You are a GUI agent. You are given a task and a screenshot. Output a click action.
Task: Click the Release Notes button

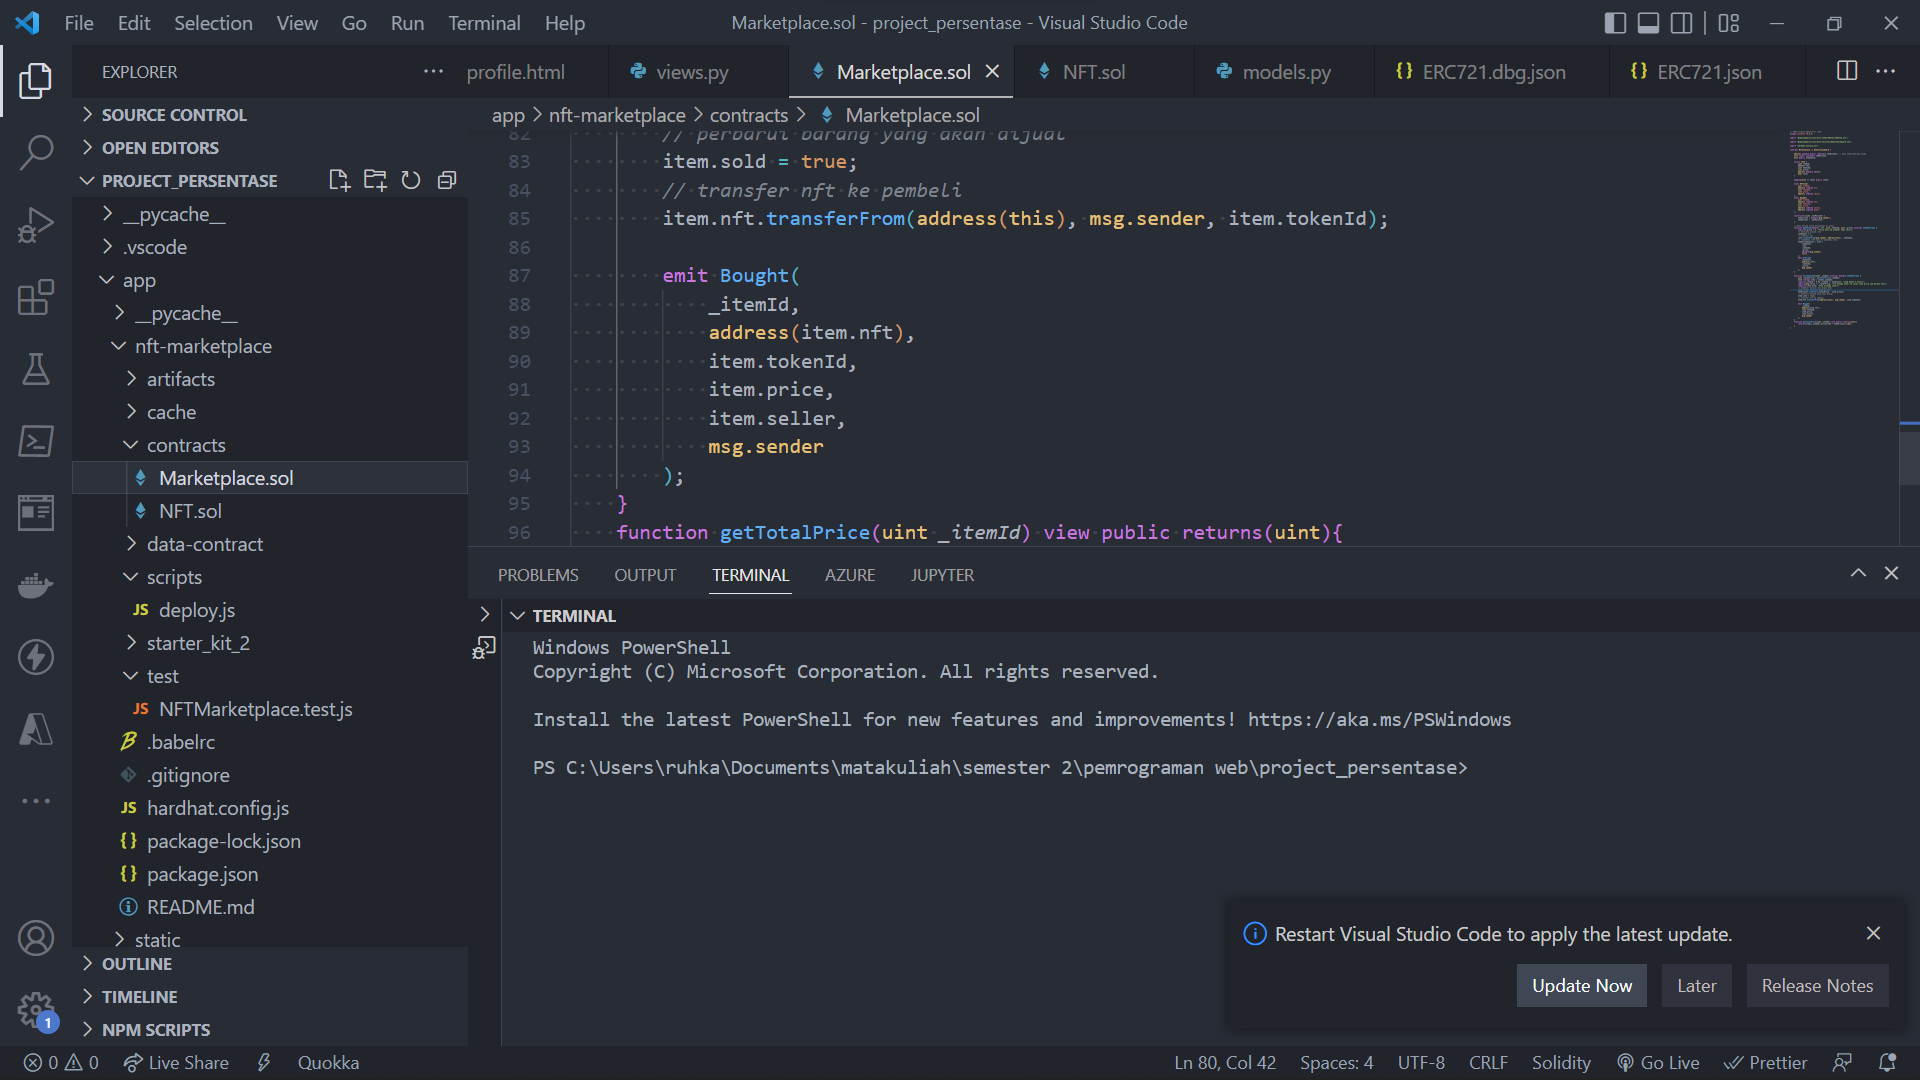point(1817,986)
